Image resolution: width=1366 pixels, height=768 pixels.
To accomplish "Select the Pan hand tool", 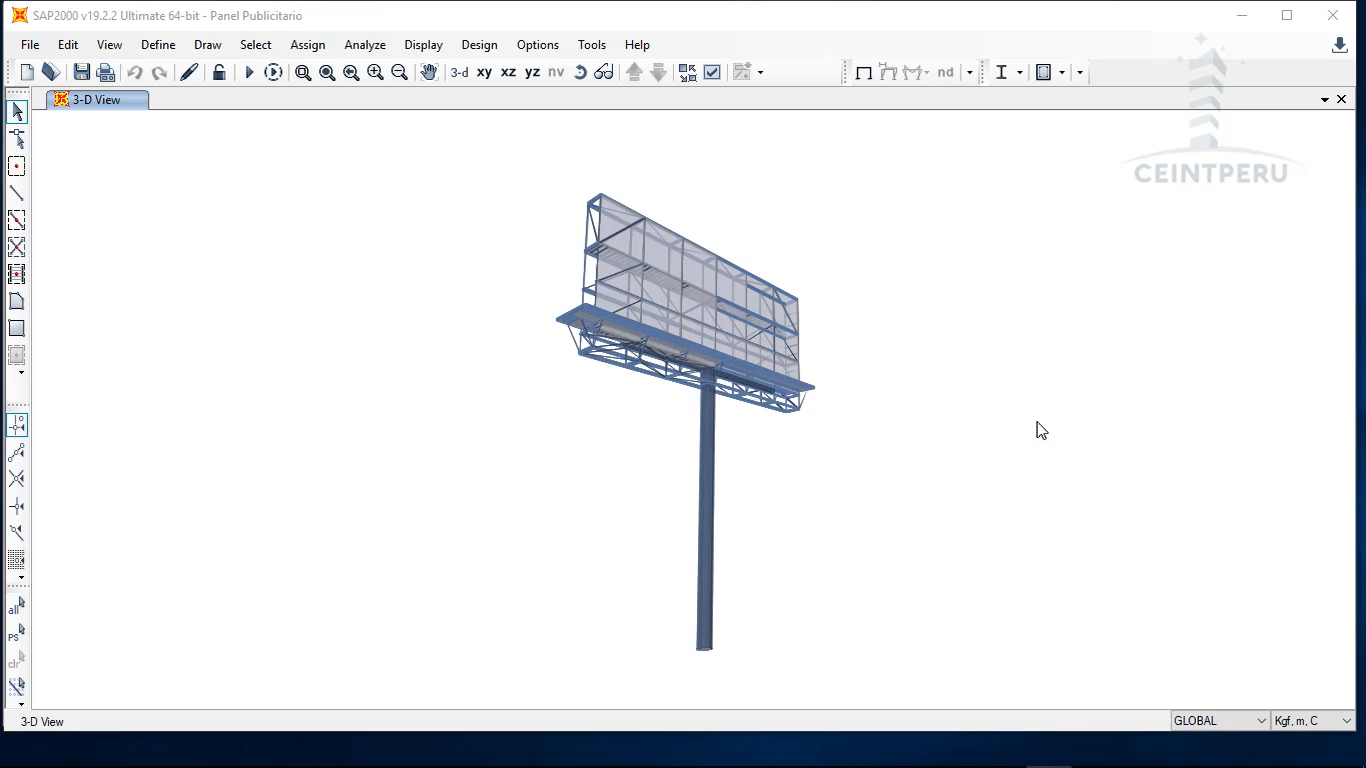I will coord(429,72).
